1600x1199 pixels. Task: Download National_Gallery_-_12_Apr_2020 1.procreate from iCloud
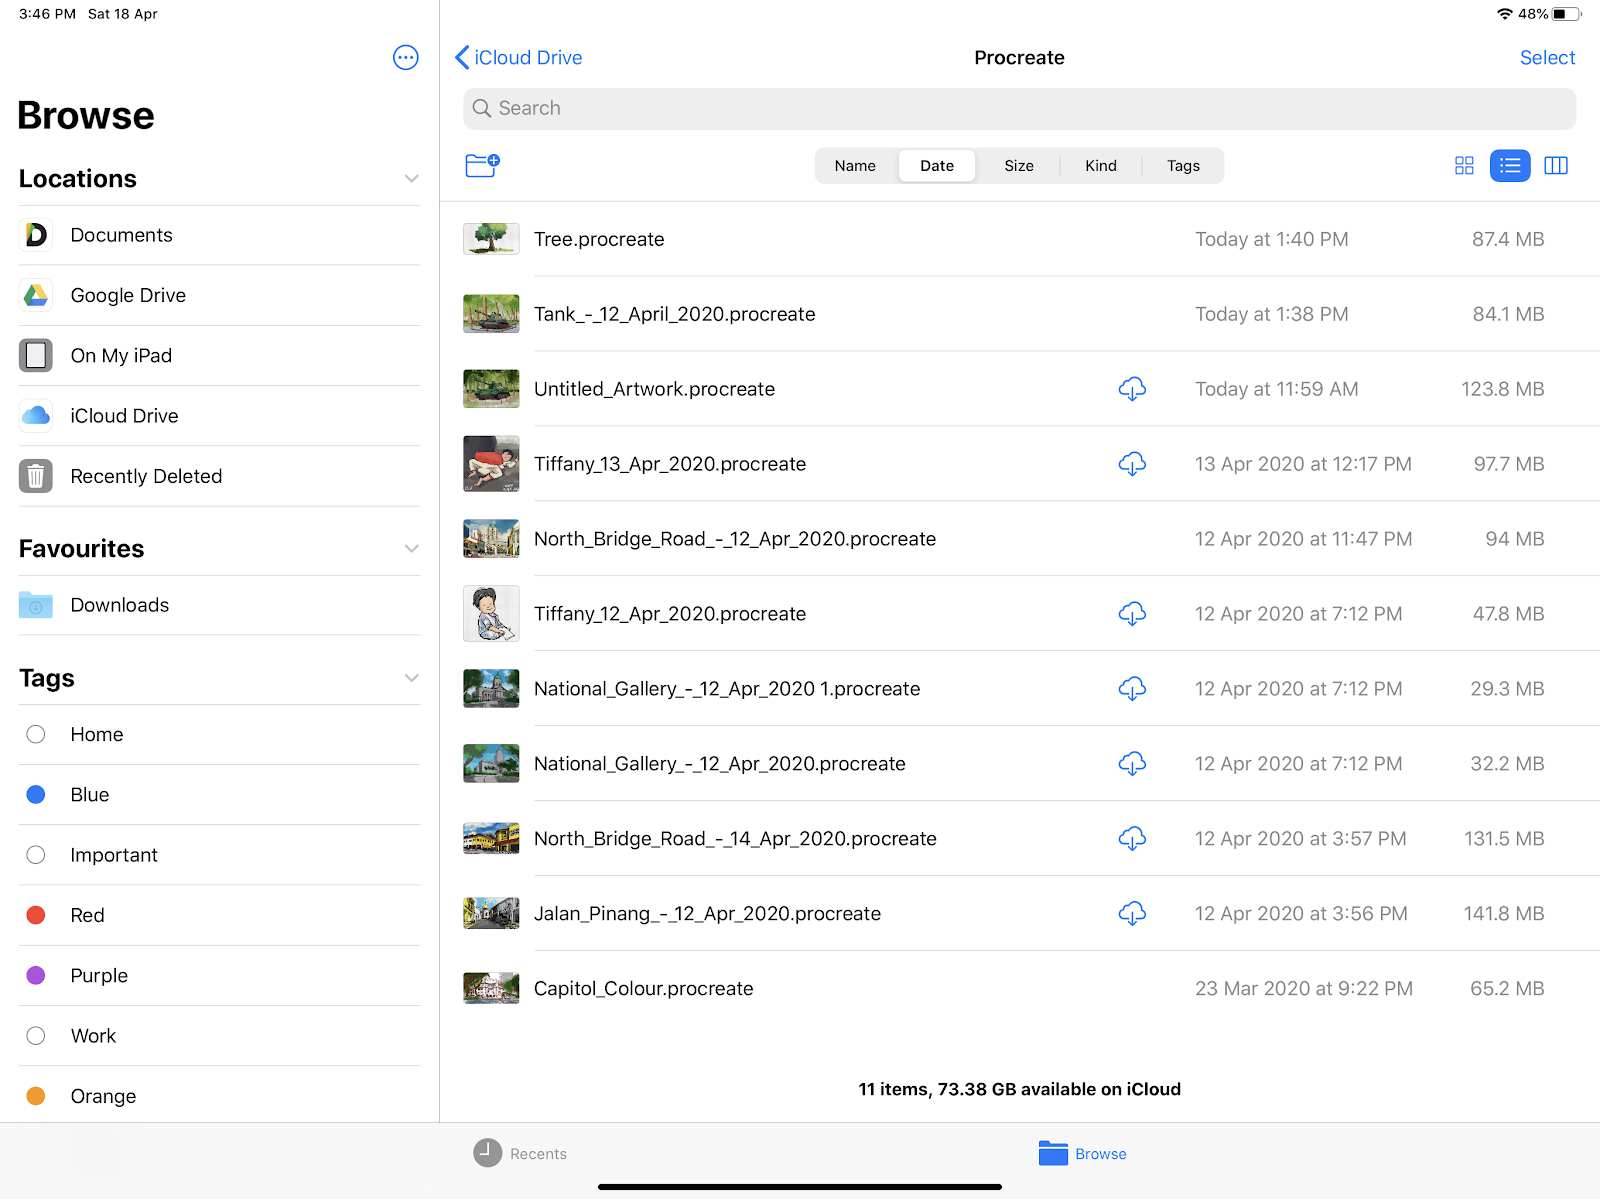(x=1132, y=689)
